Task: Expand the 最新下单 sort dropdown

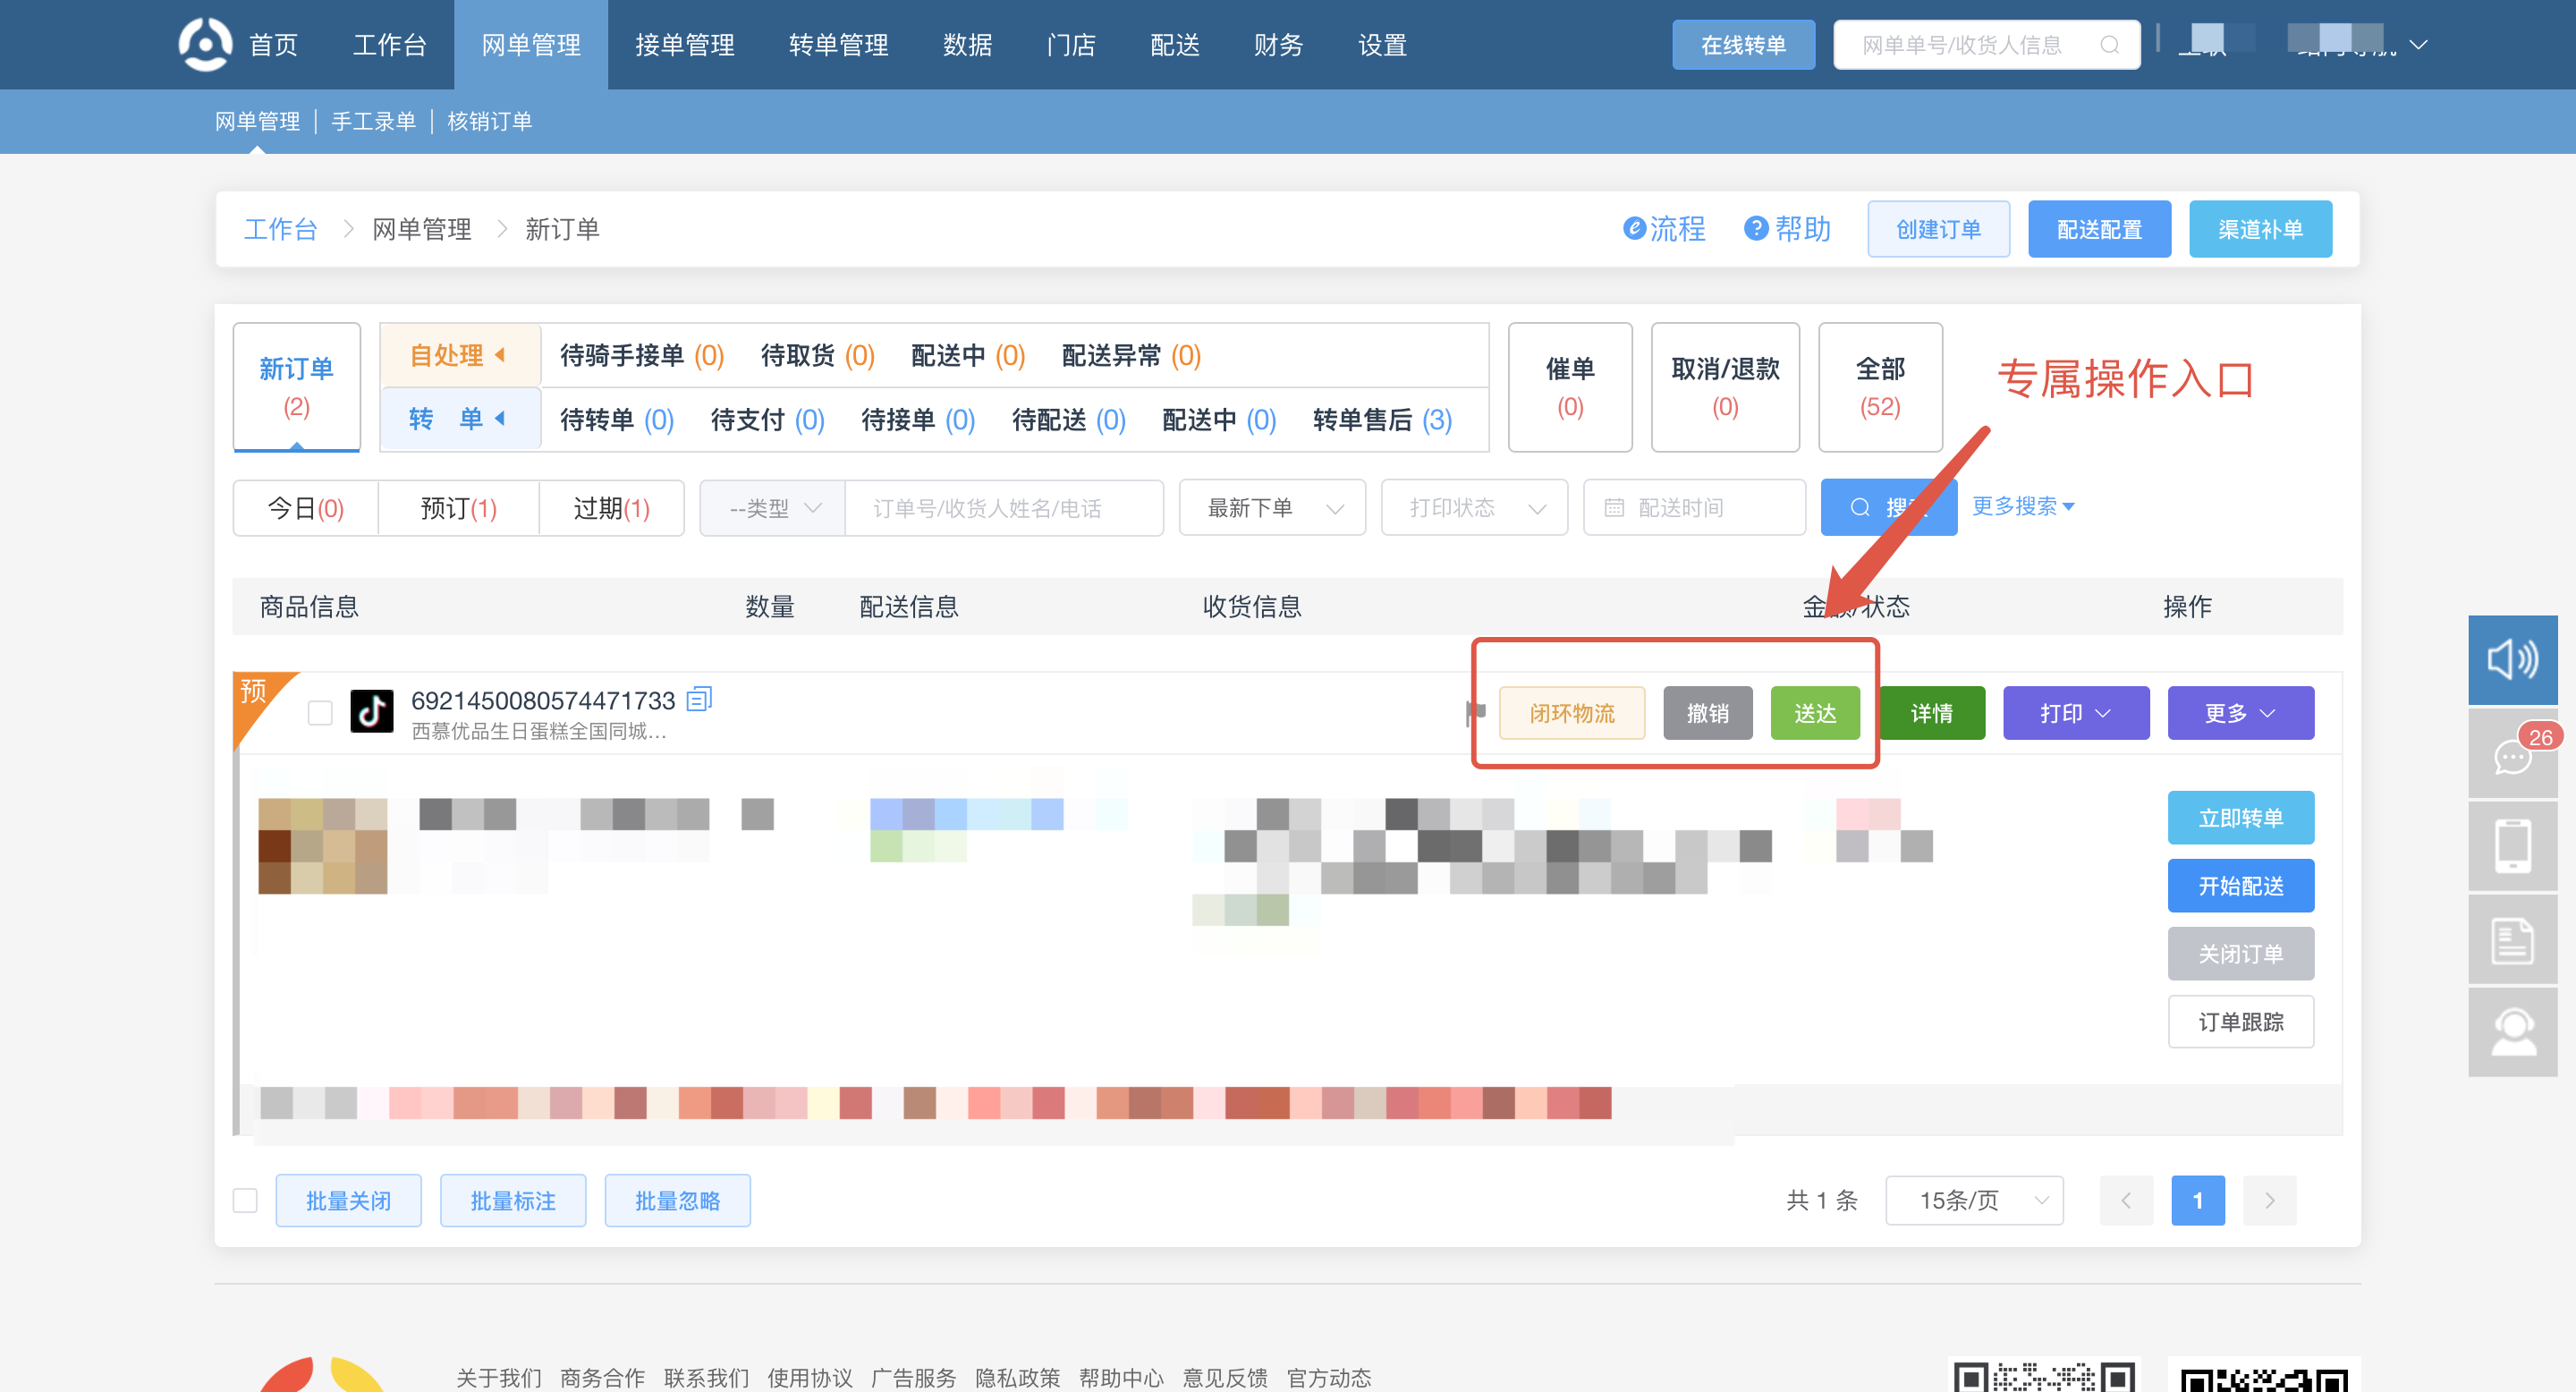Action: click(x=1272, y=508)
